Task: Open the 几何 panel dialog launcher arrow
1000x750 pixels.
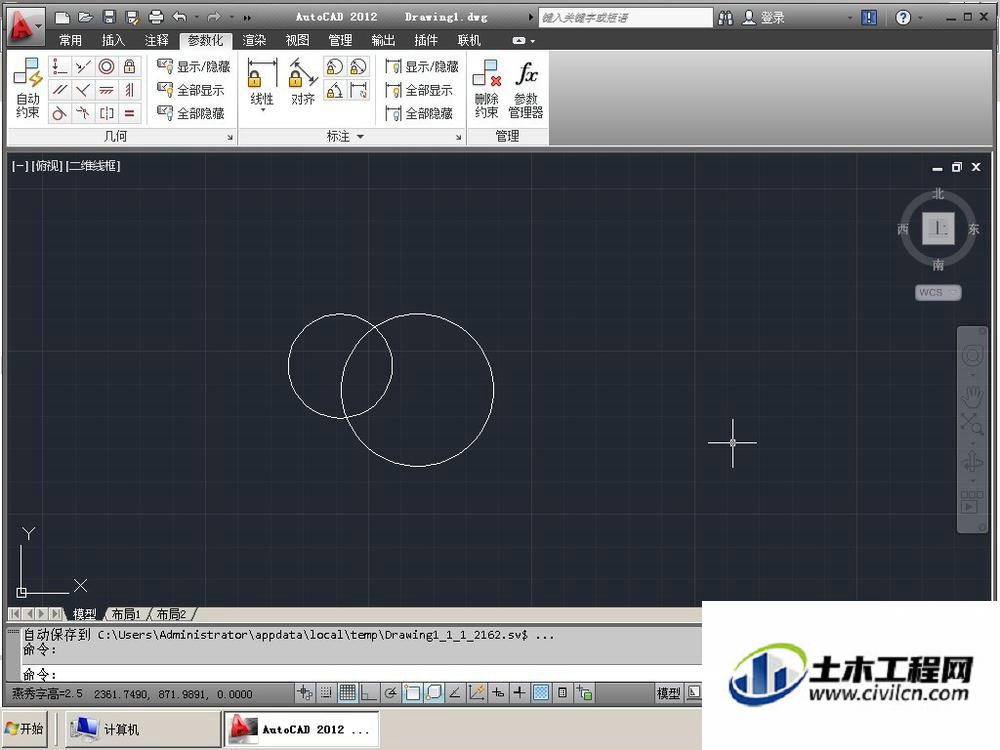Action: 230,137
